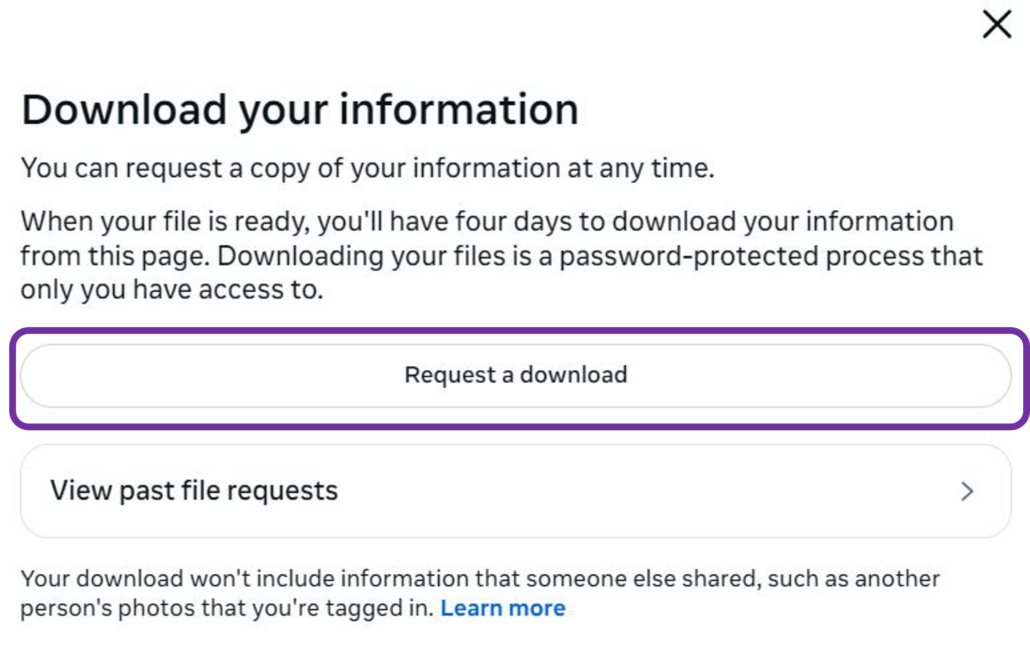Click the Download your information heading
The height and width of the screenshot is (661, 1030).
pyautogui.click(x=300, y=109)
